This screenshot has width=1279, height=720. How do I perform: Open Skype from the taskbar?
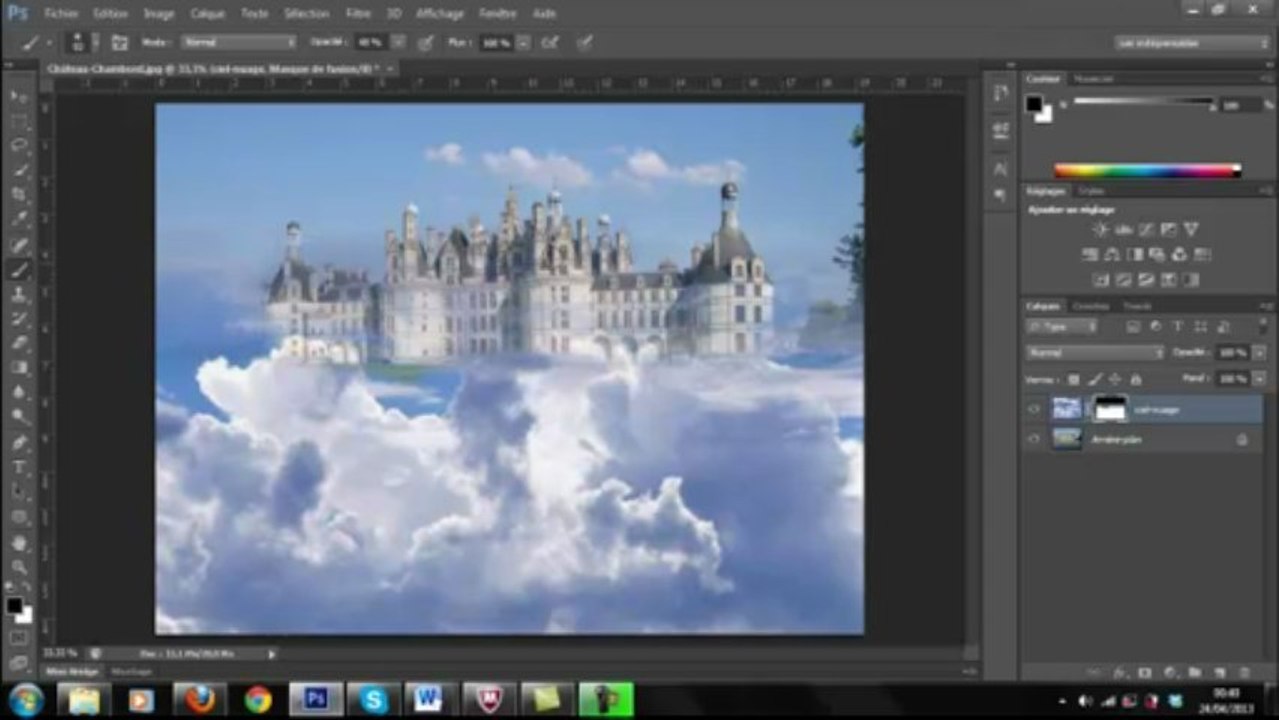pos(374,699)
